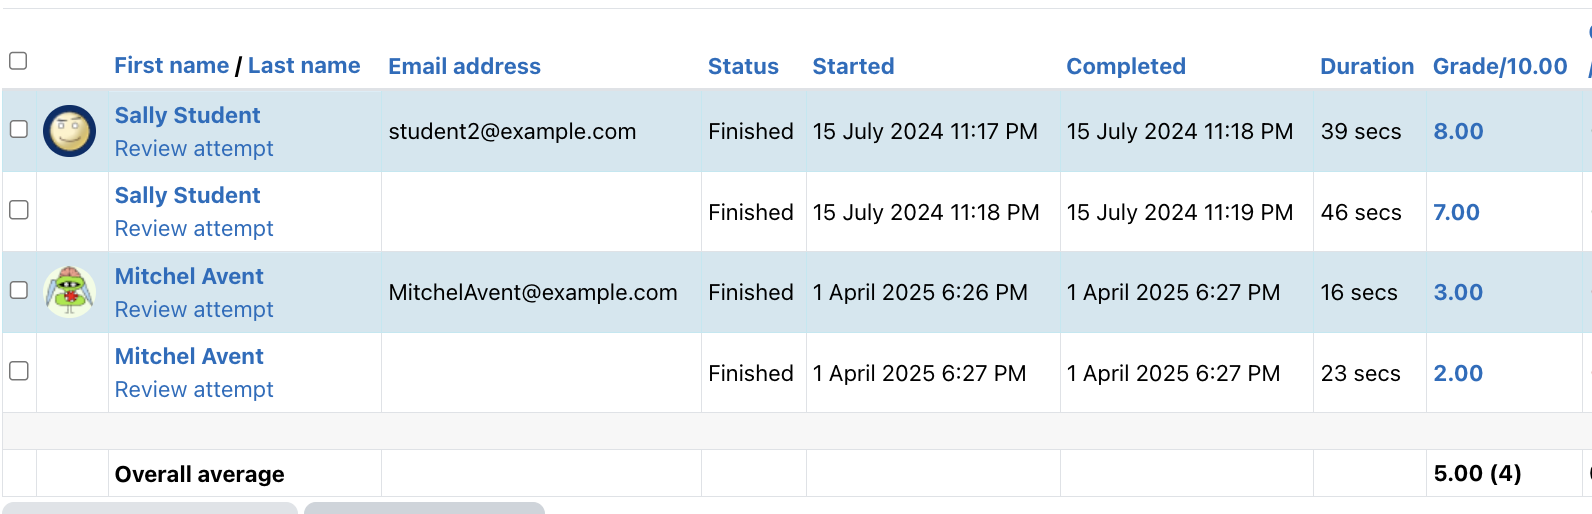Sort table by Last name
1592x514 pixels.
click(x=304, y=65)
